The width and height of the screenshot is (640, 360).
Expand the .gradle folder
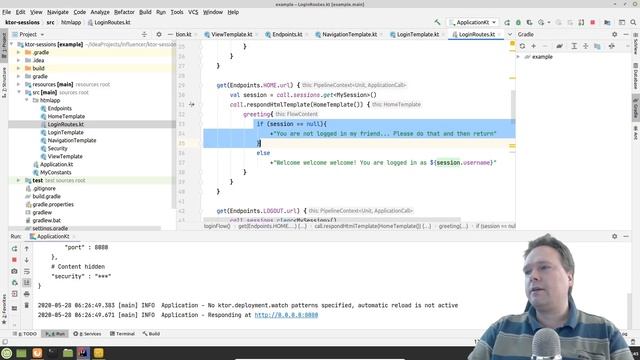(x=18, y=53)
